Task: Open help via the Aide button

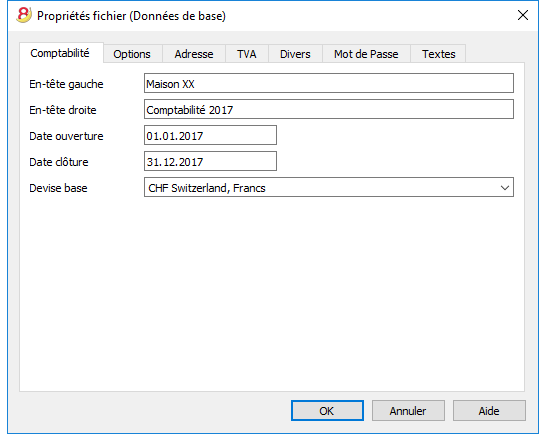Action: 489,411
